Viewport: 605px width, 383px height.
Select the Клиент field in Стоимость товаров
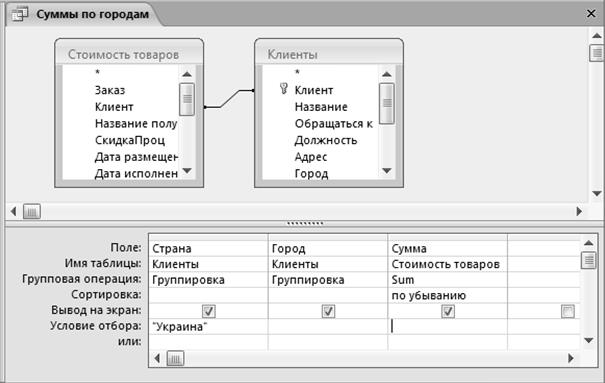(x=114, y=107)
